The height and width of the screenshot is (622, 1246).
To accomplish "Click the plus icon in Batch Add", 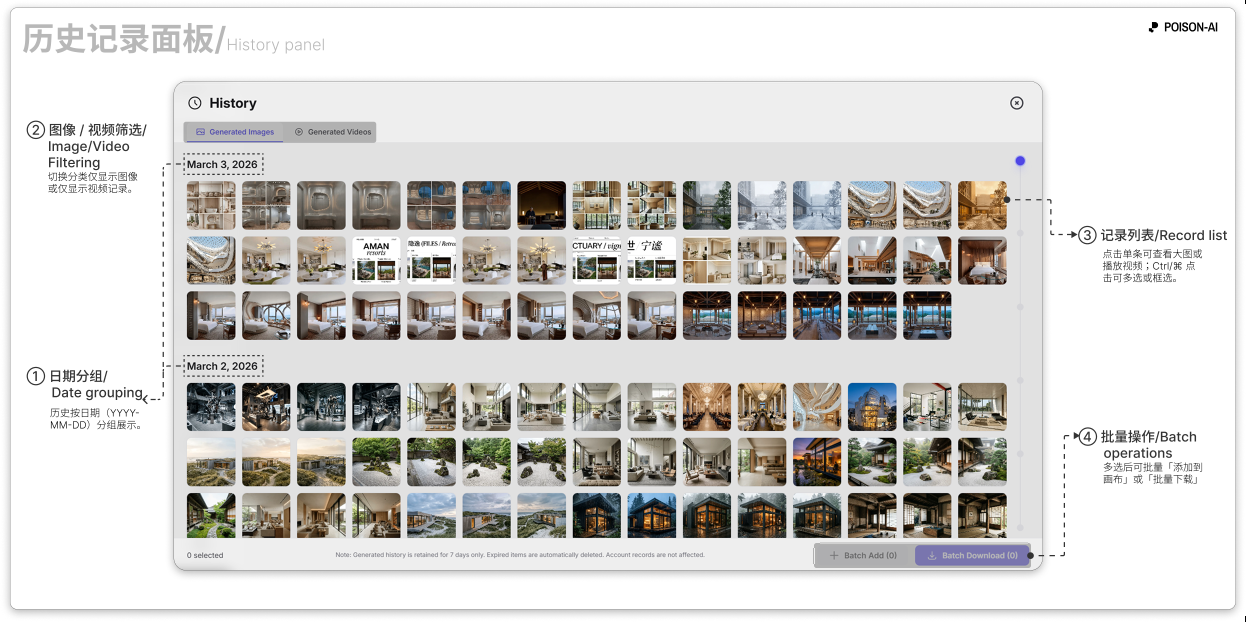I will (834, 556).
